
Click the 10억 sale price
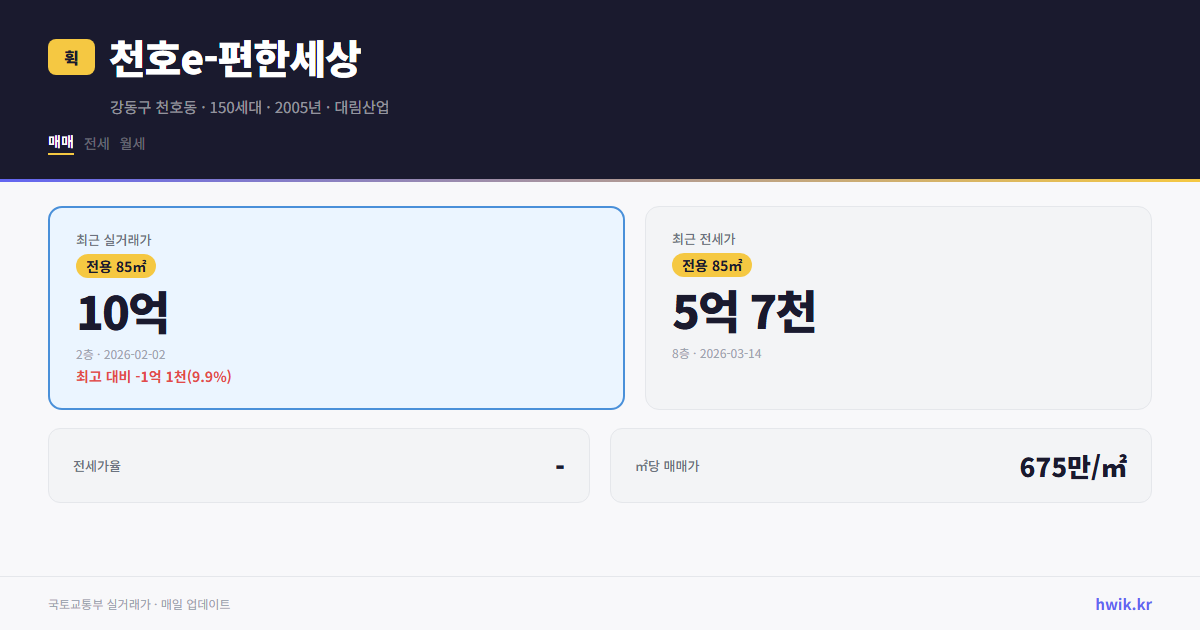pyautogui.click(x=122, y=313)
